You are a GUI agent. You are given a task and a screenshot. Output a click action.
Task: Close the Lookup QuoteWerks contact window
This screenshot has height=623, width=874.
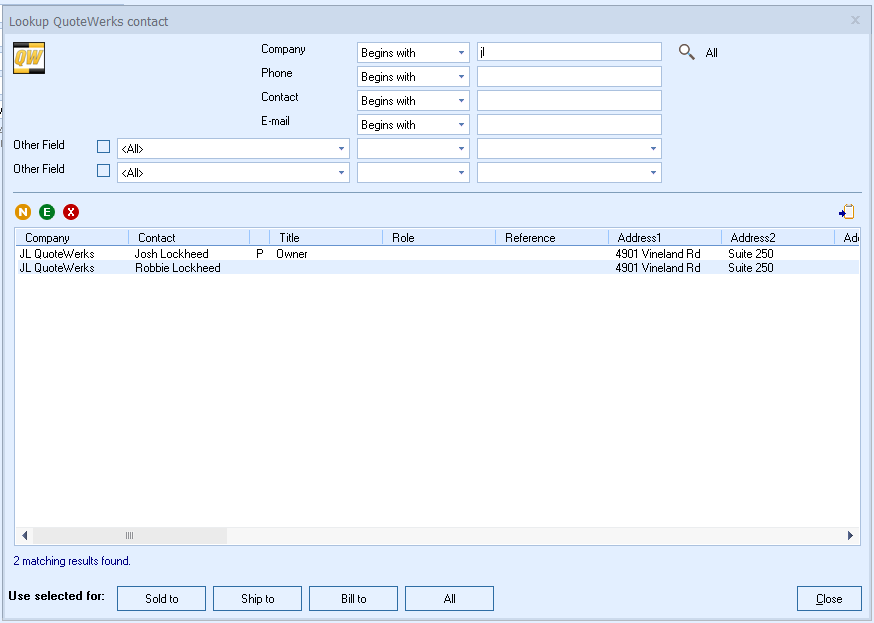click(x=855, y=20)
